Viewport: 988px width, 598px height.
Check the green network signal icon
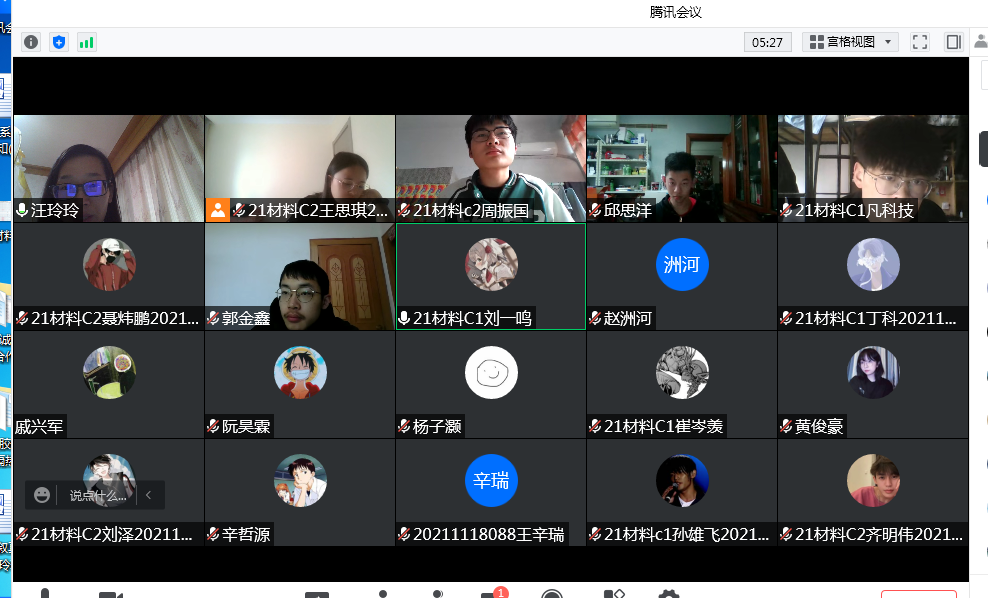[87, 42]
